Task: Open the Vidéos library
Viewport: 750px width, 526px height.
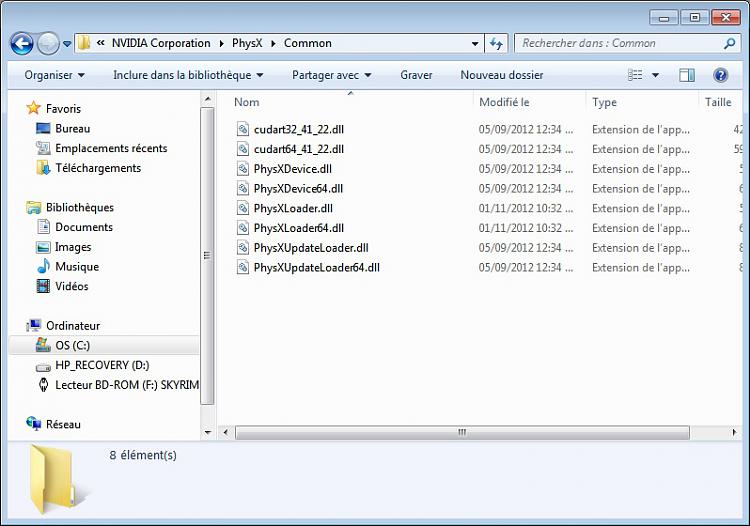Action: tap(72, 286)
